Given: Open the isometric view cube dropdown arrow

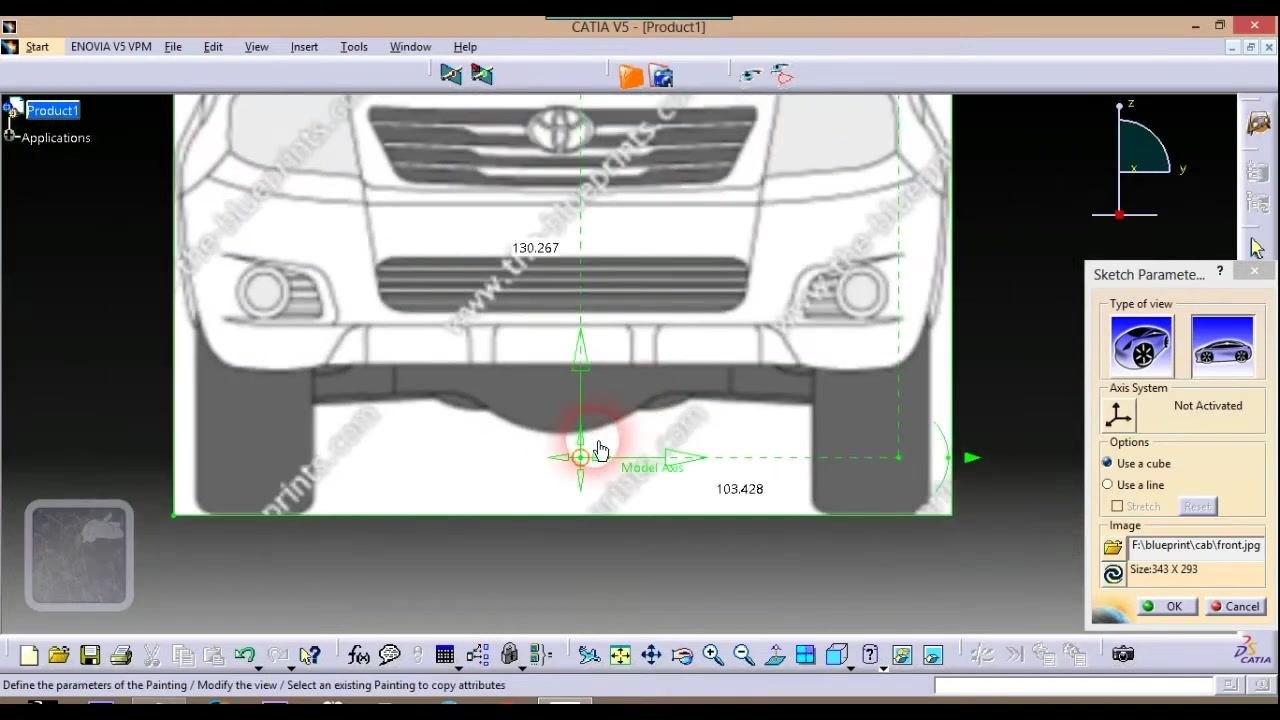Looking at the screenshot, I should point(851,667).
